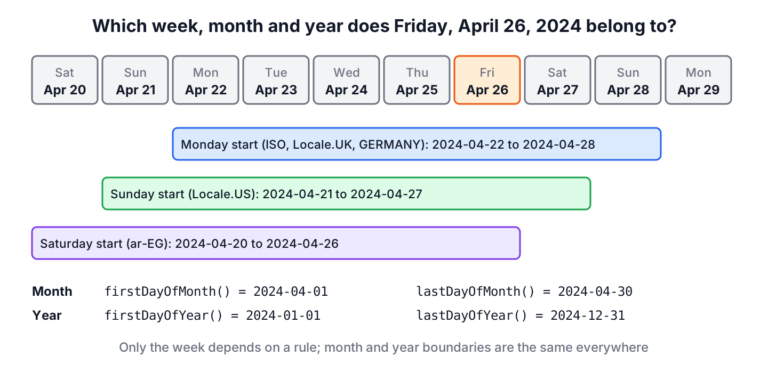Click firstDayOfMonth() = 2024-04-01 text
This screenshot has height=372, width=768.
(216, 292)
